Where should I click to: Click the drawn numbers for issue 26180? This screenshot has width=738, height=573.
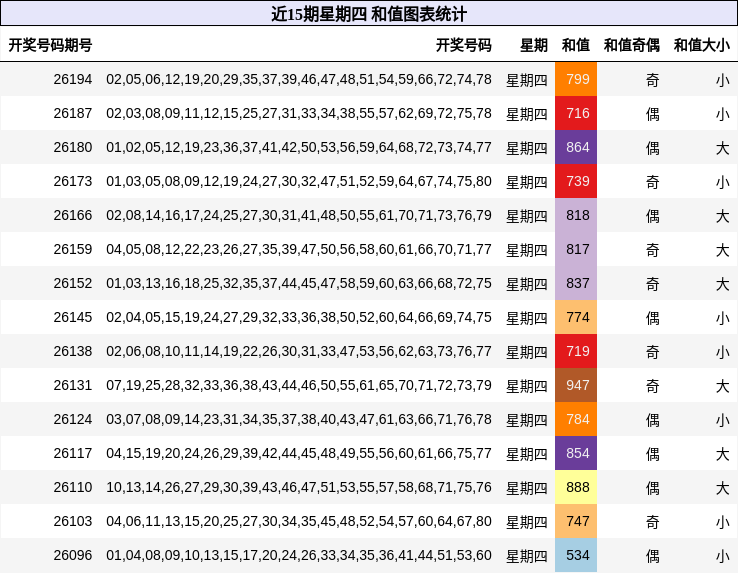299,147
